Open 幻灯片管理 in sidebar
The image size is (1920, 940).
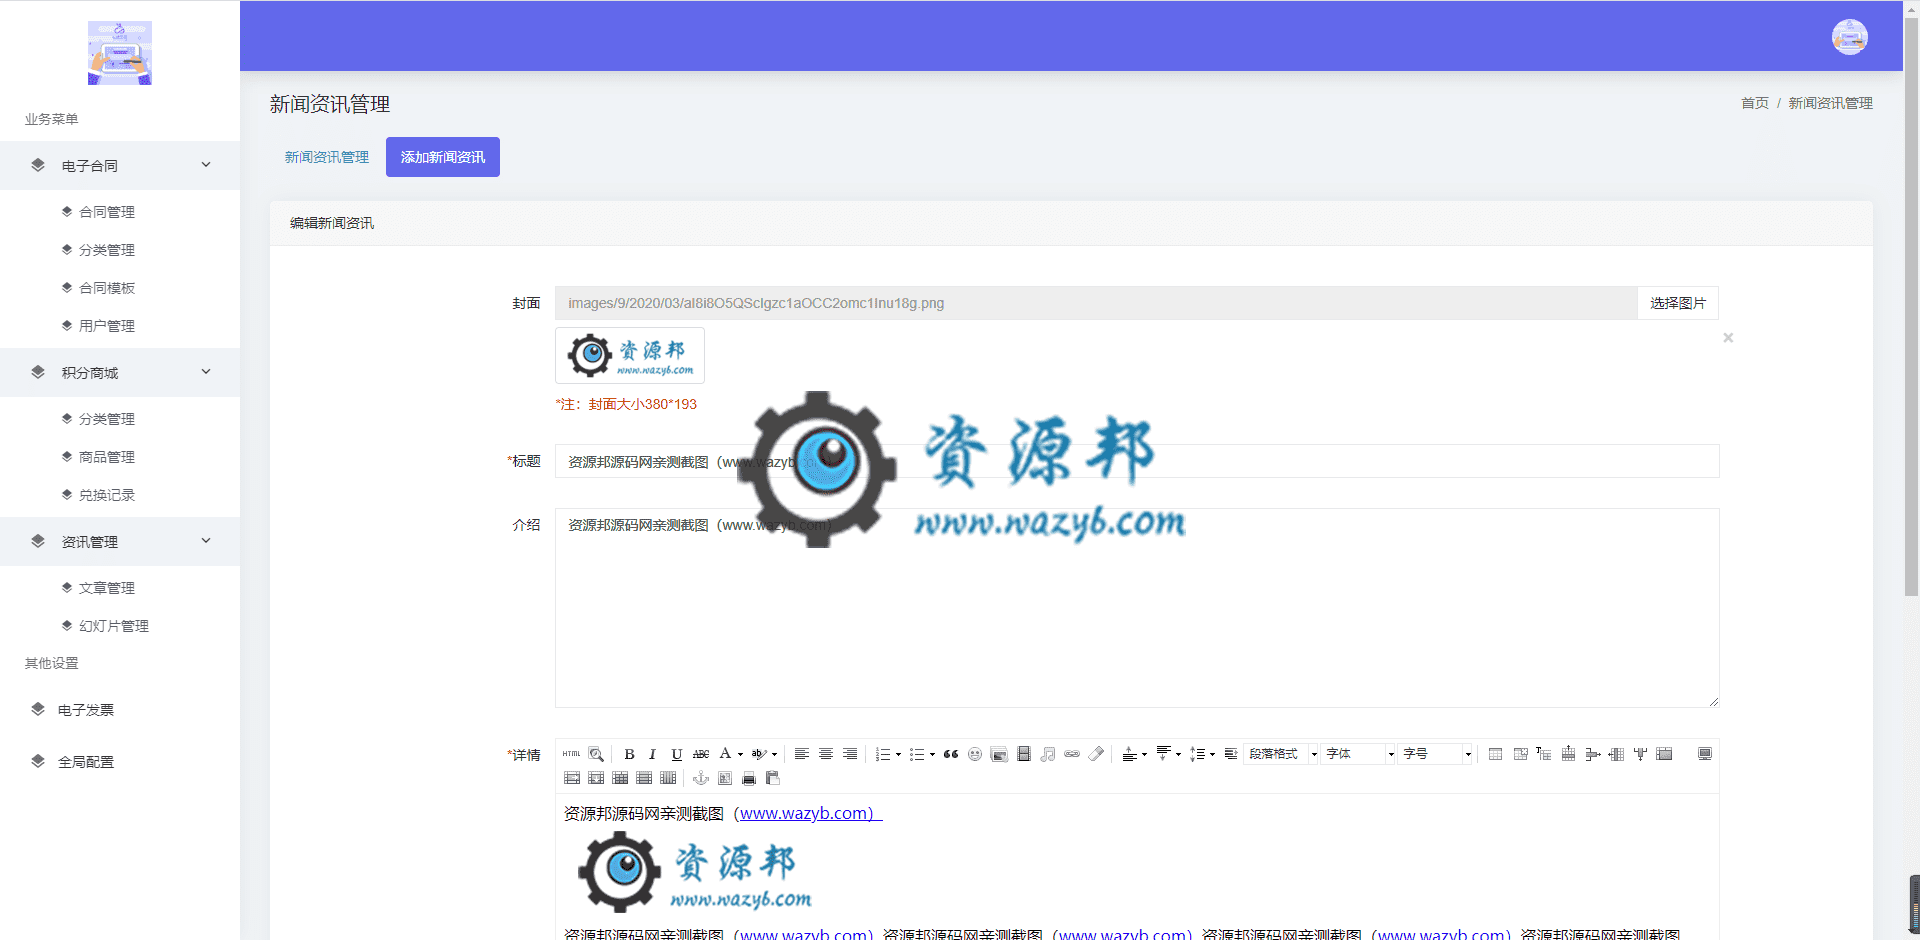coord(113,626)
